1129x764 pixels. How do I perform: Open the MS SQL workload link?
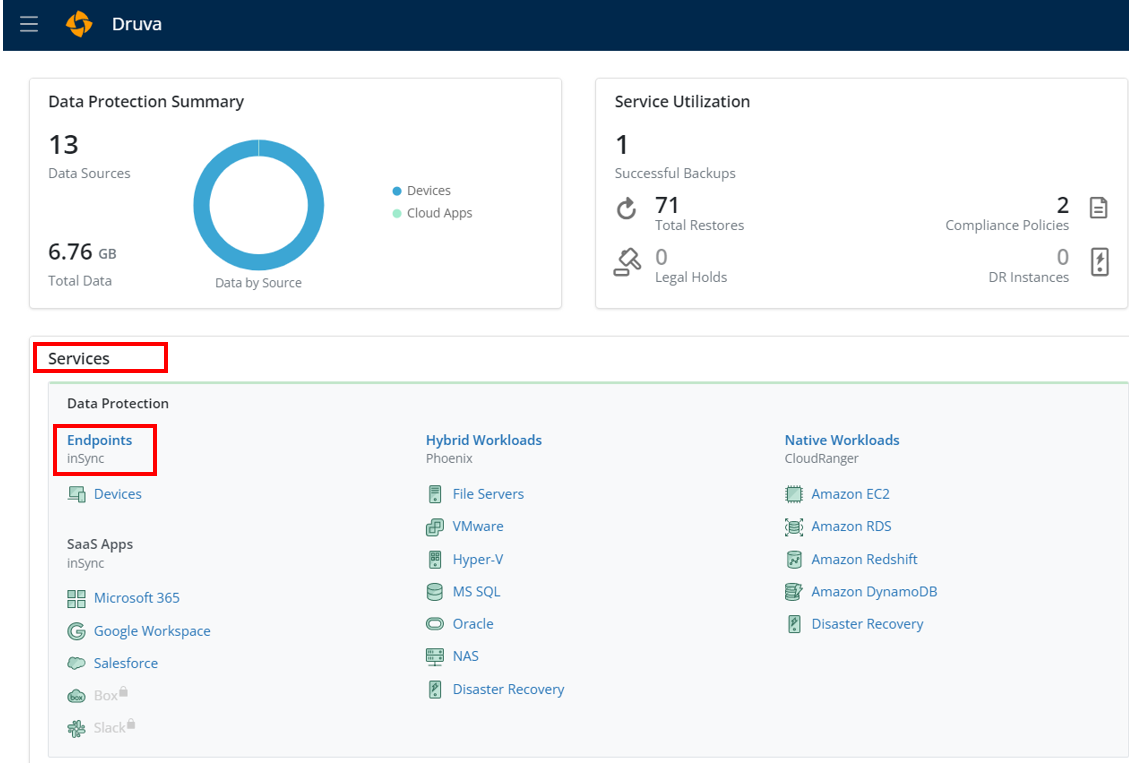(x=475, y=592)
